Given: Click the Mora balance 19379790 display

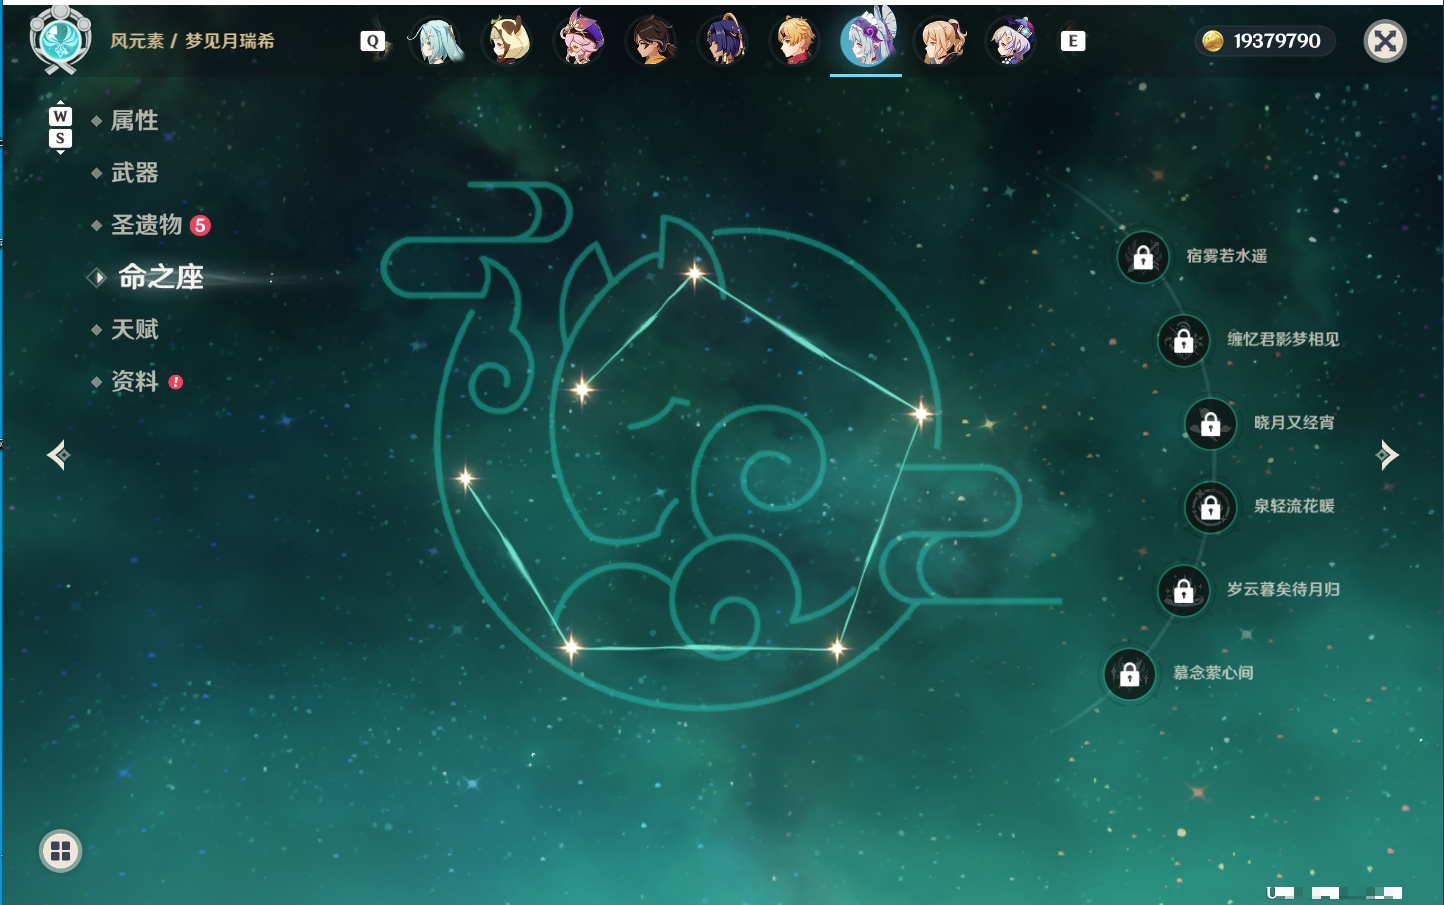Looking at the screenshot, I should click(1264, 41).
